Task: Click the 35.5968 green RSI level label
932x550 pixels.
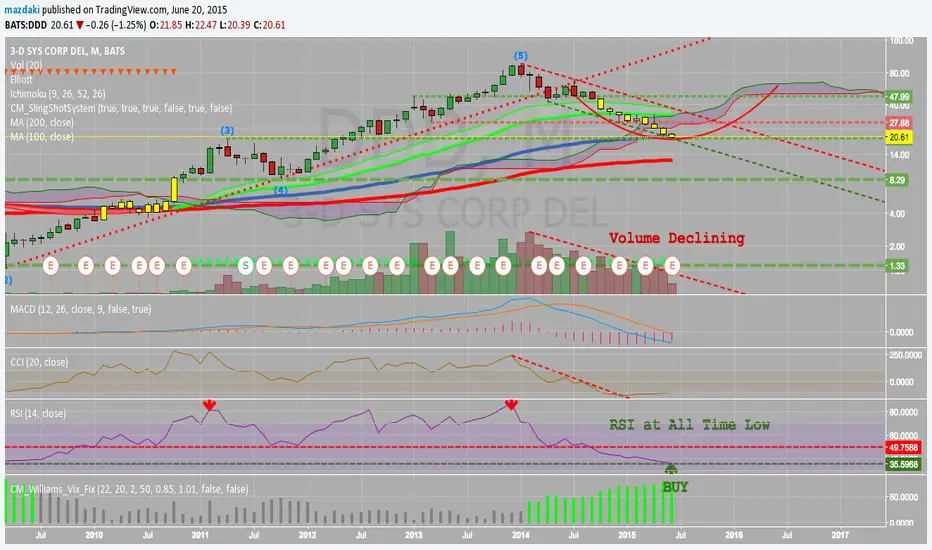Action: 903,464
